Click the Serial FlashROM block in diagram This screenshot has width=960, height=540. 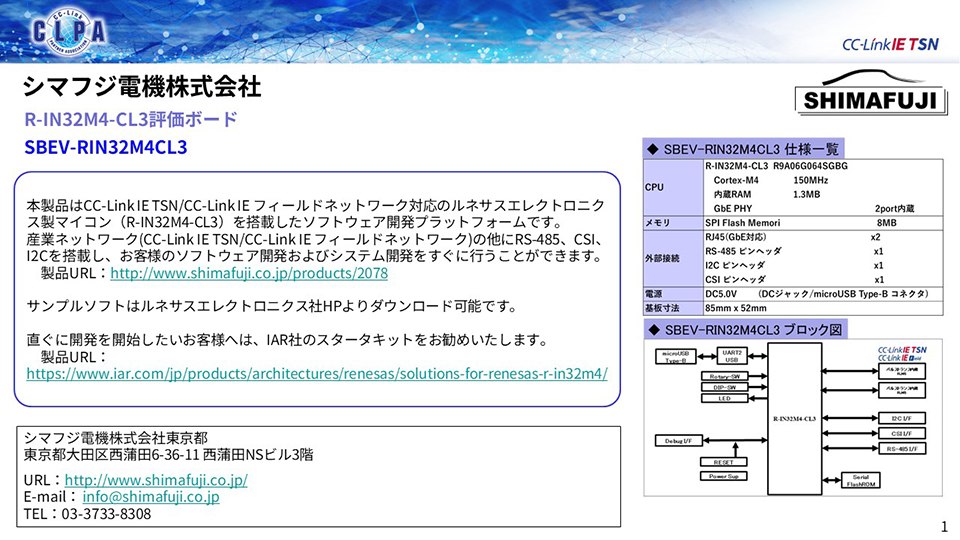pyautogui.click(x=861, y=481)
